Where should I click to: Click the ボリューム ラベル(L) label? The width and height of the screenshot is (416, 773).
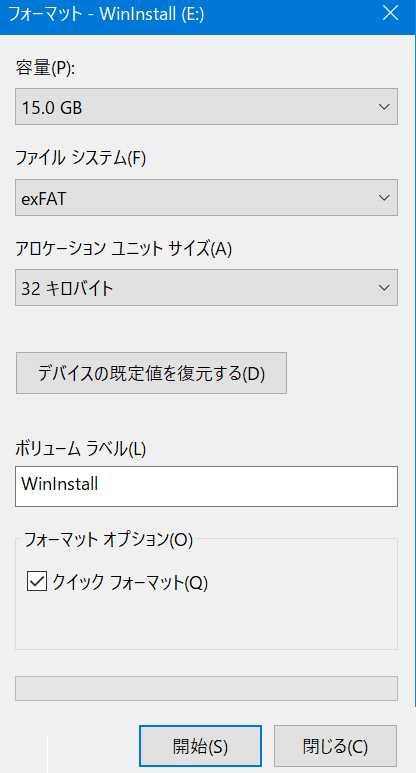(x=81, y=449)
